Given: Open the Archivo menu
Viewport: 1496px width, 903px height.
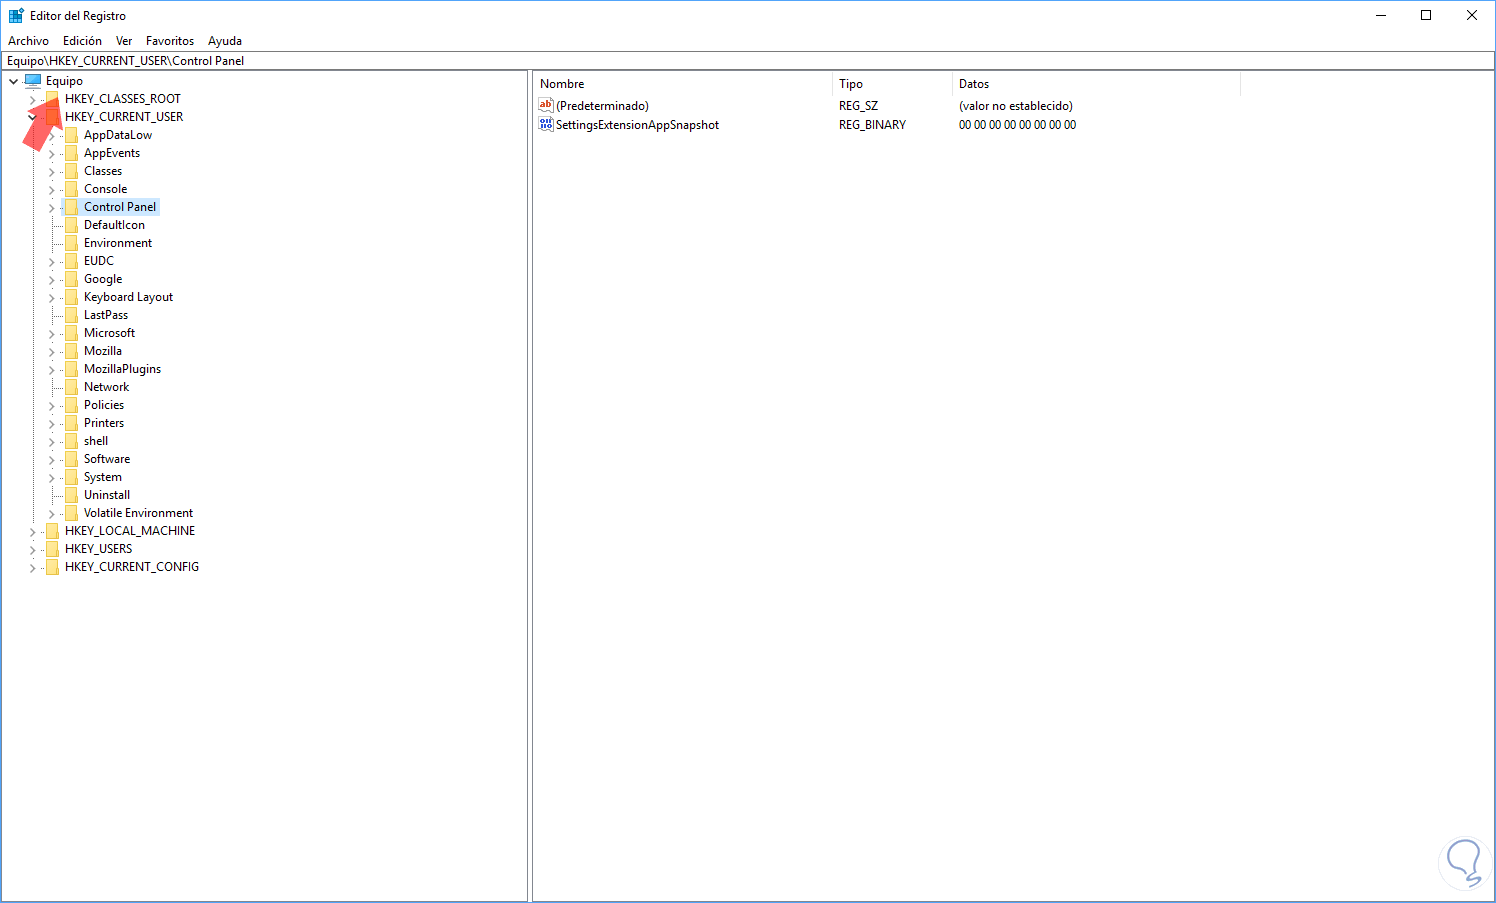Looking at the screenshot, I should pos(28,41).
